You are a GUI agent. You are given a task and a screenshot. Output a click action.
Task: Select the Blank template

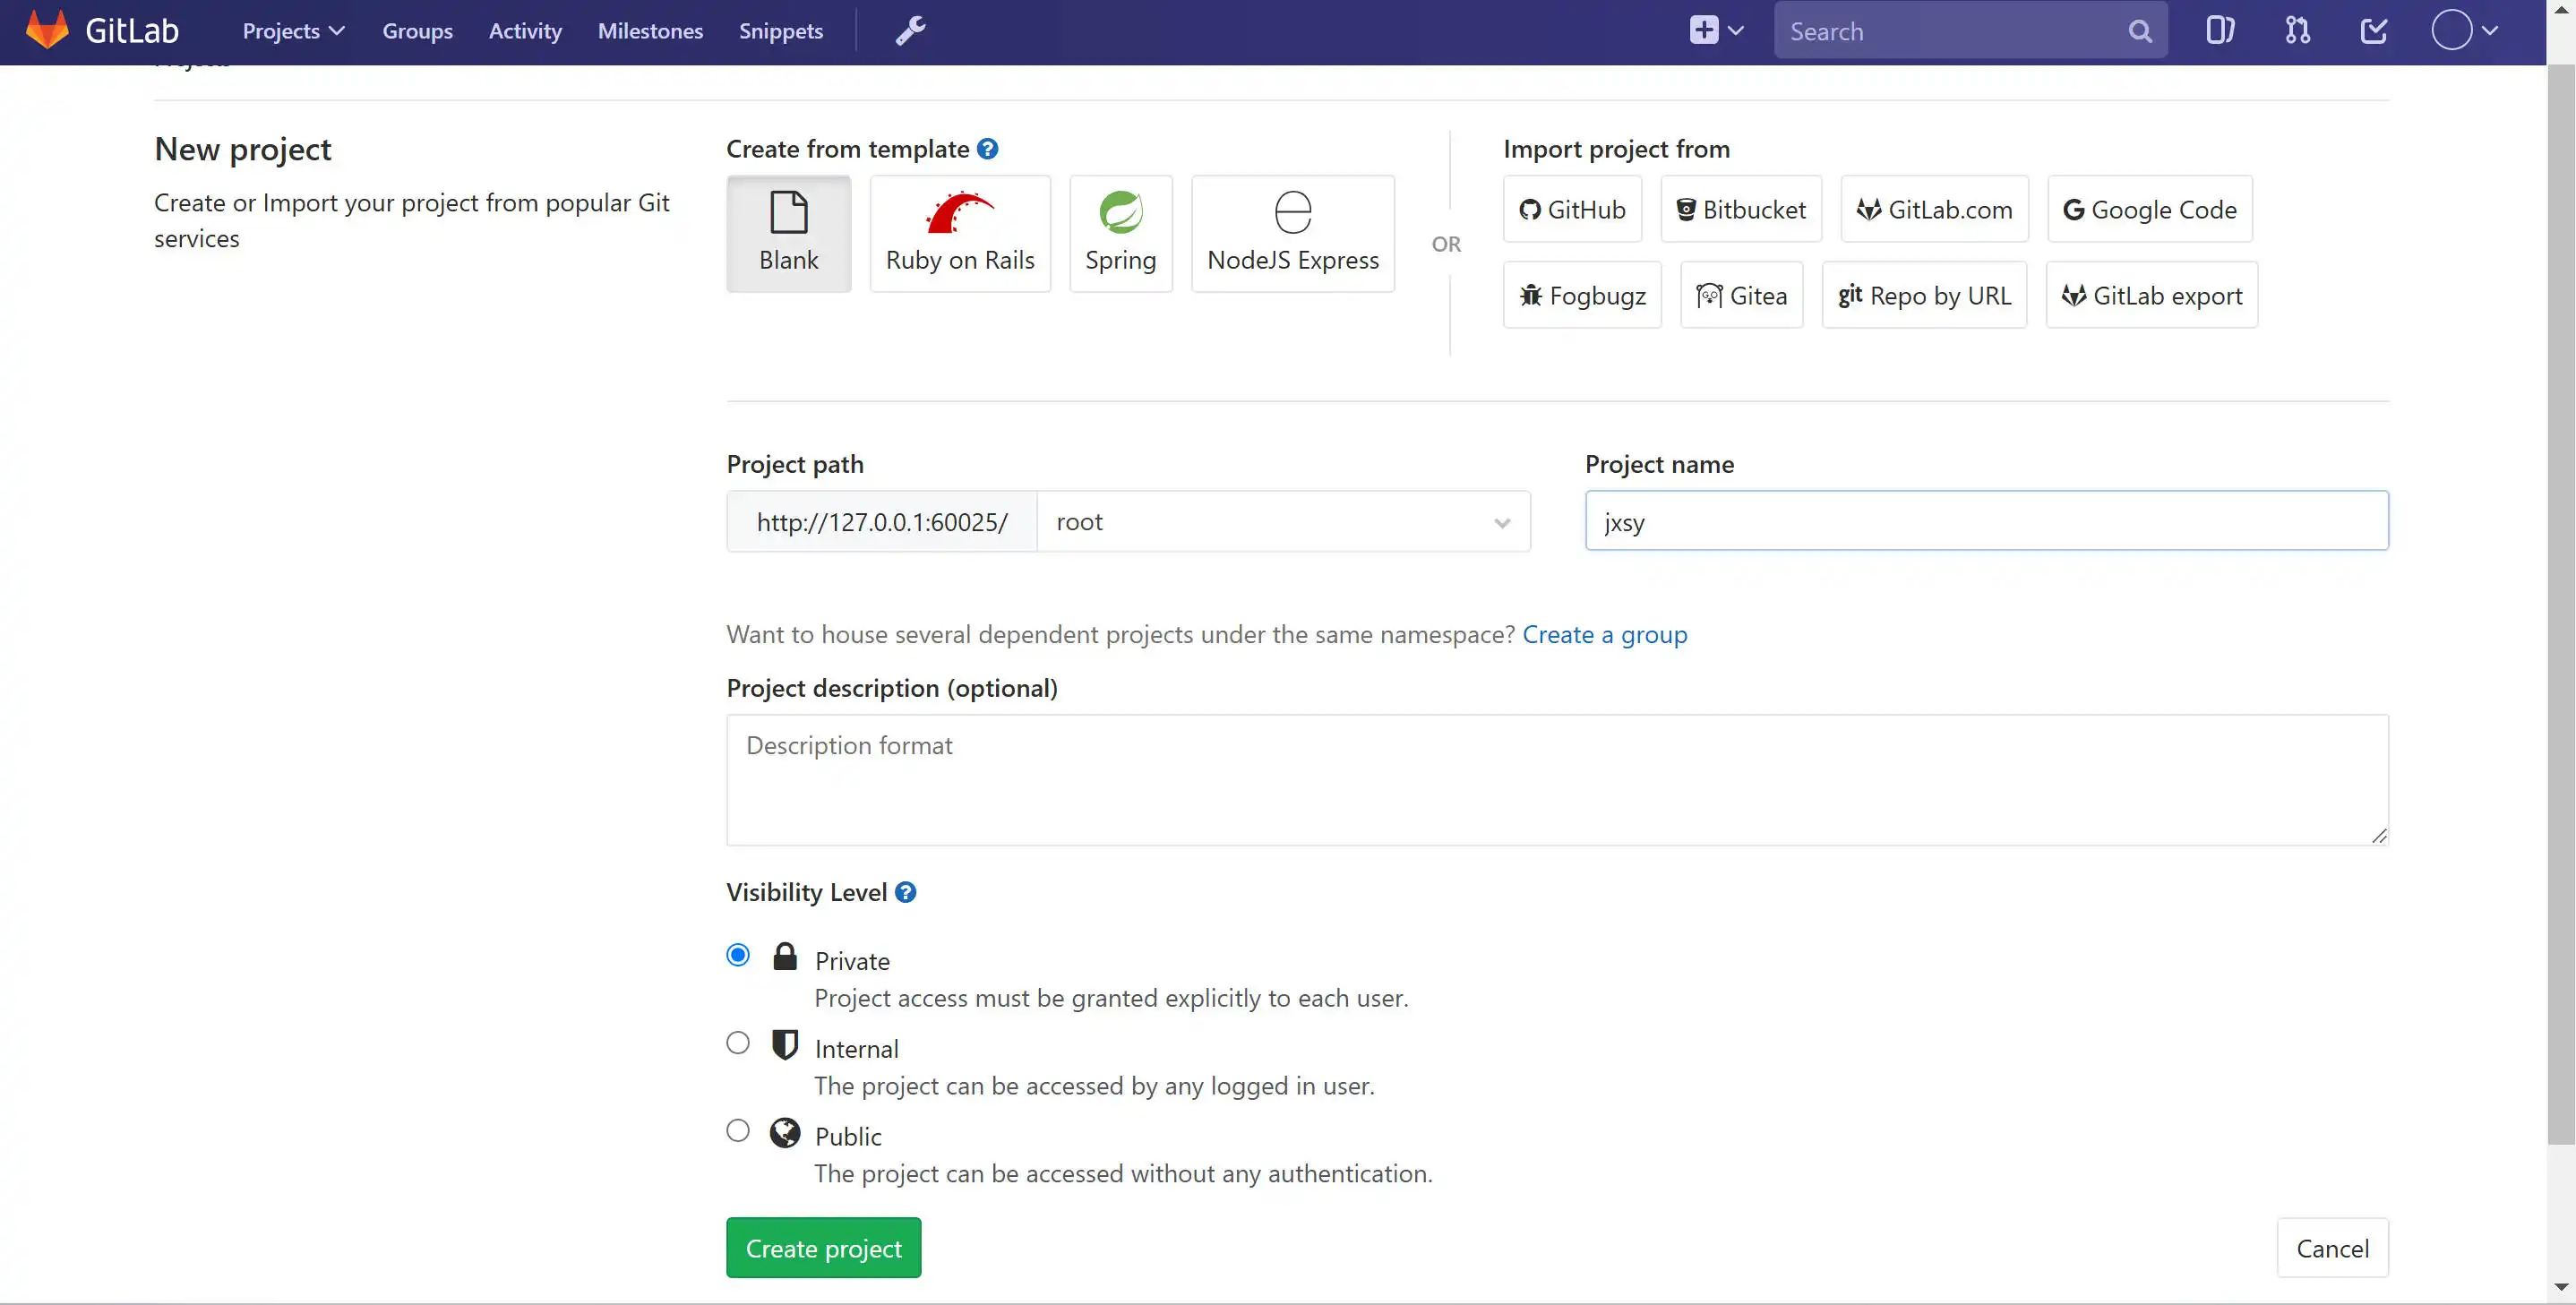pos(788,234)
